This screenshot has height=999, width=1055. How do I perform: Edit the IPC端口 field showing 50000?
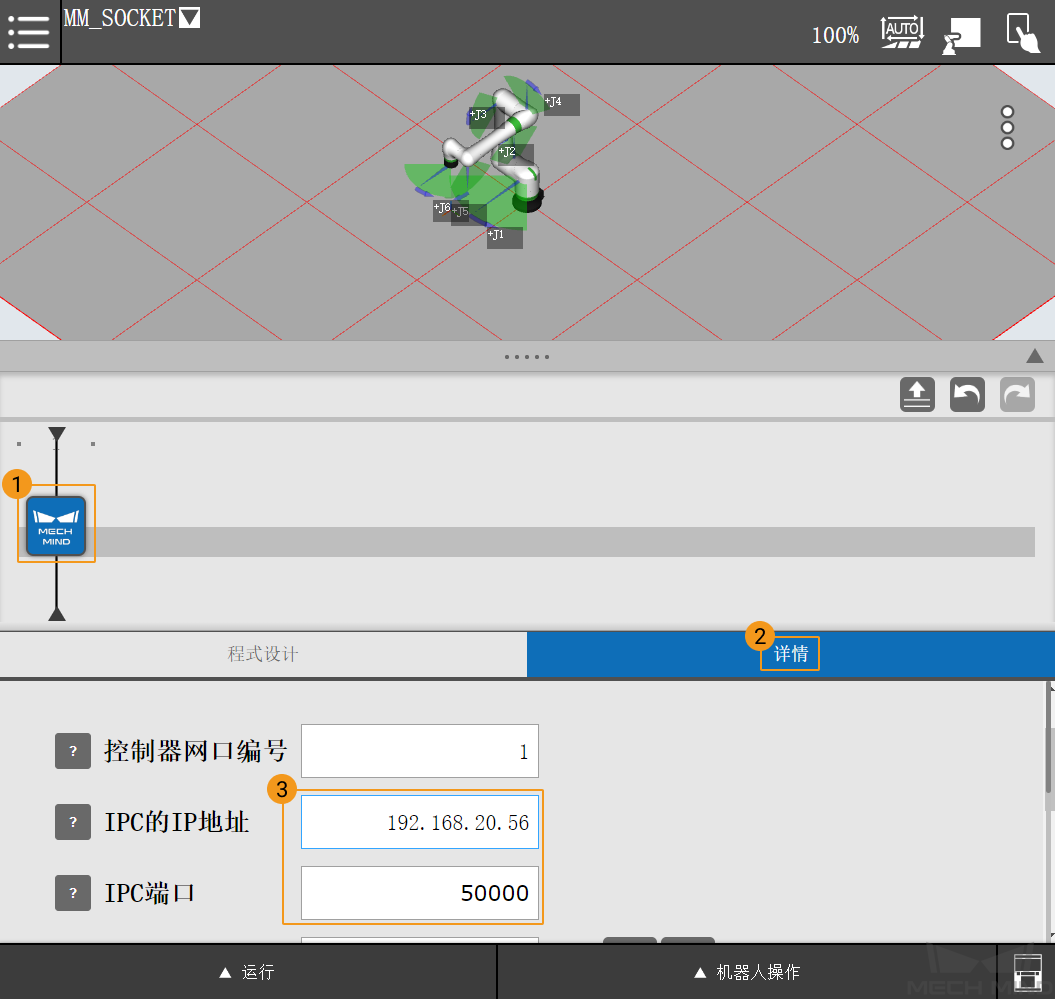tap(420, 893)
